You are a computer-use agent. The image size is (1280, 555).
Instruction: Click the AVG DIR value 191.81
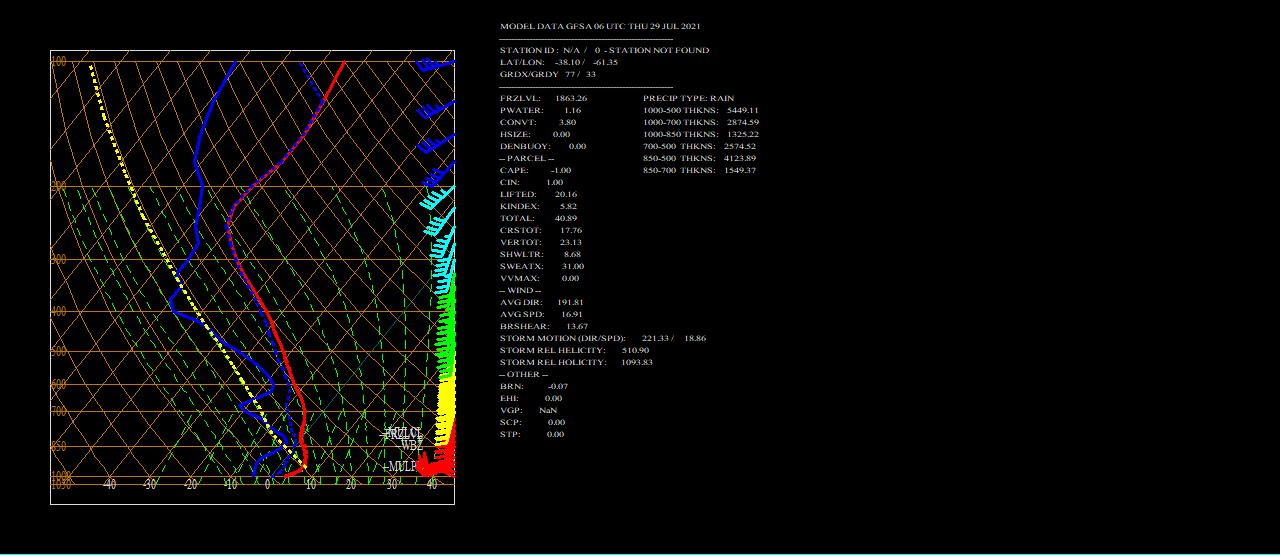[x=570, y=302]
